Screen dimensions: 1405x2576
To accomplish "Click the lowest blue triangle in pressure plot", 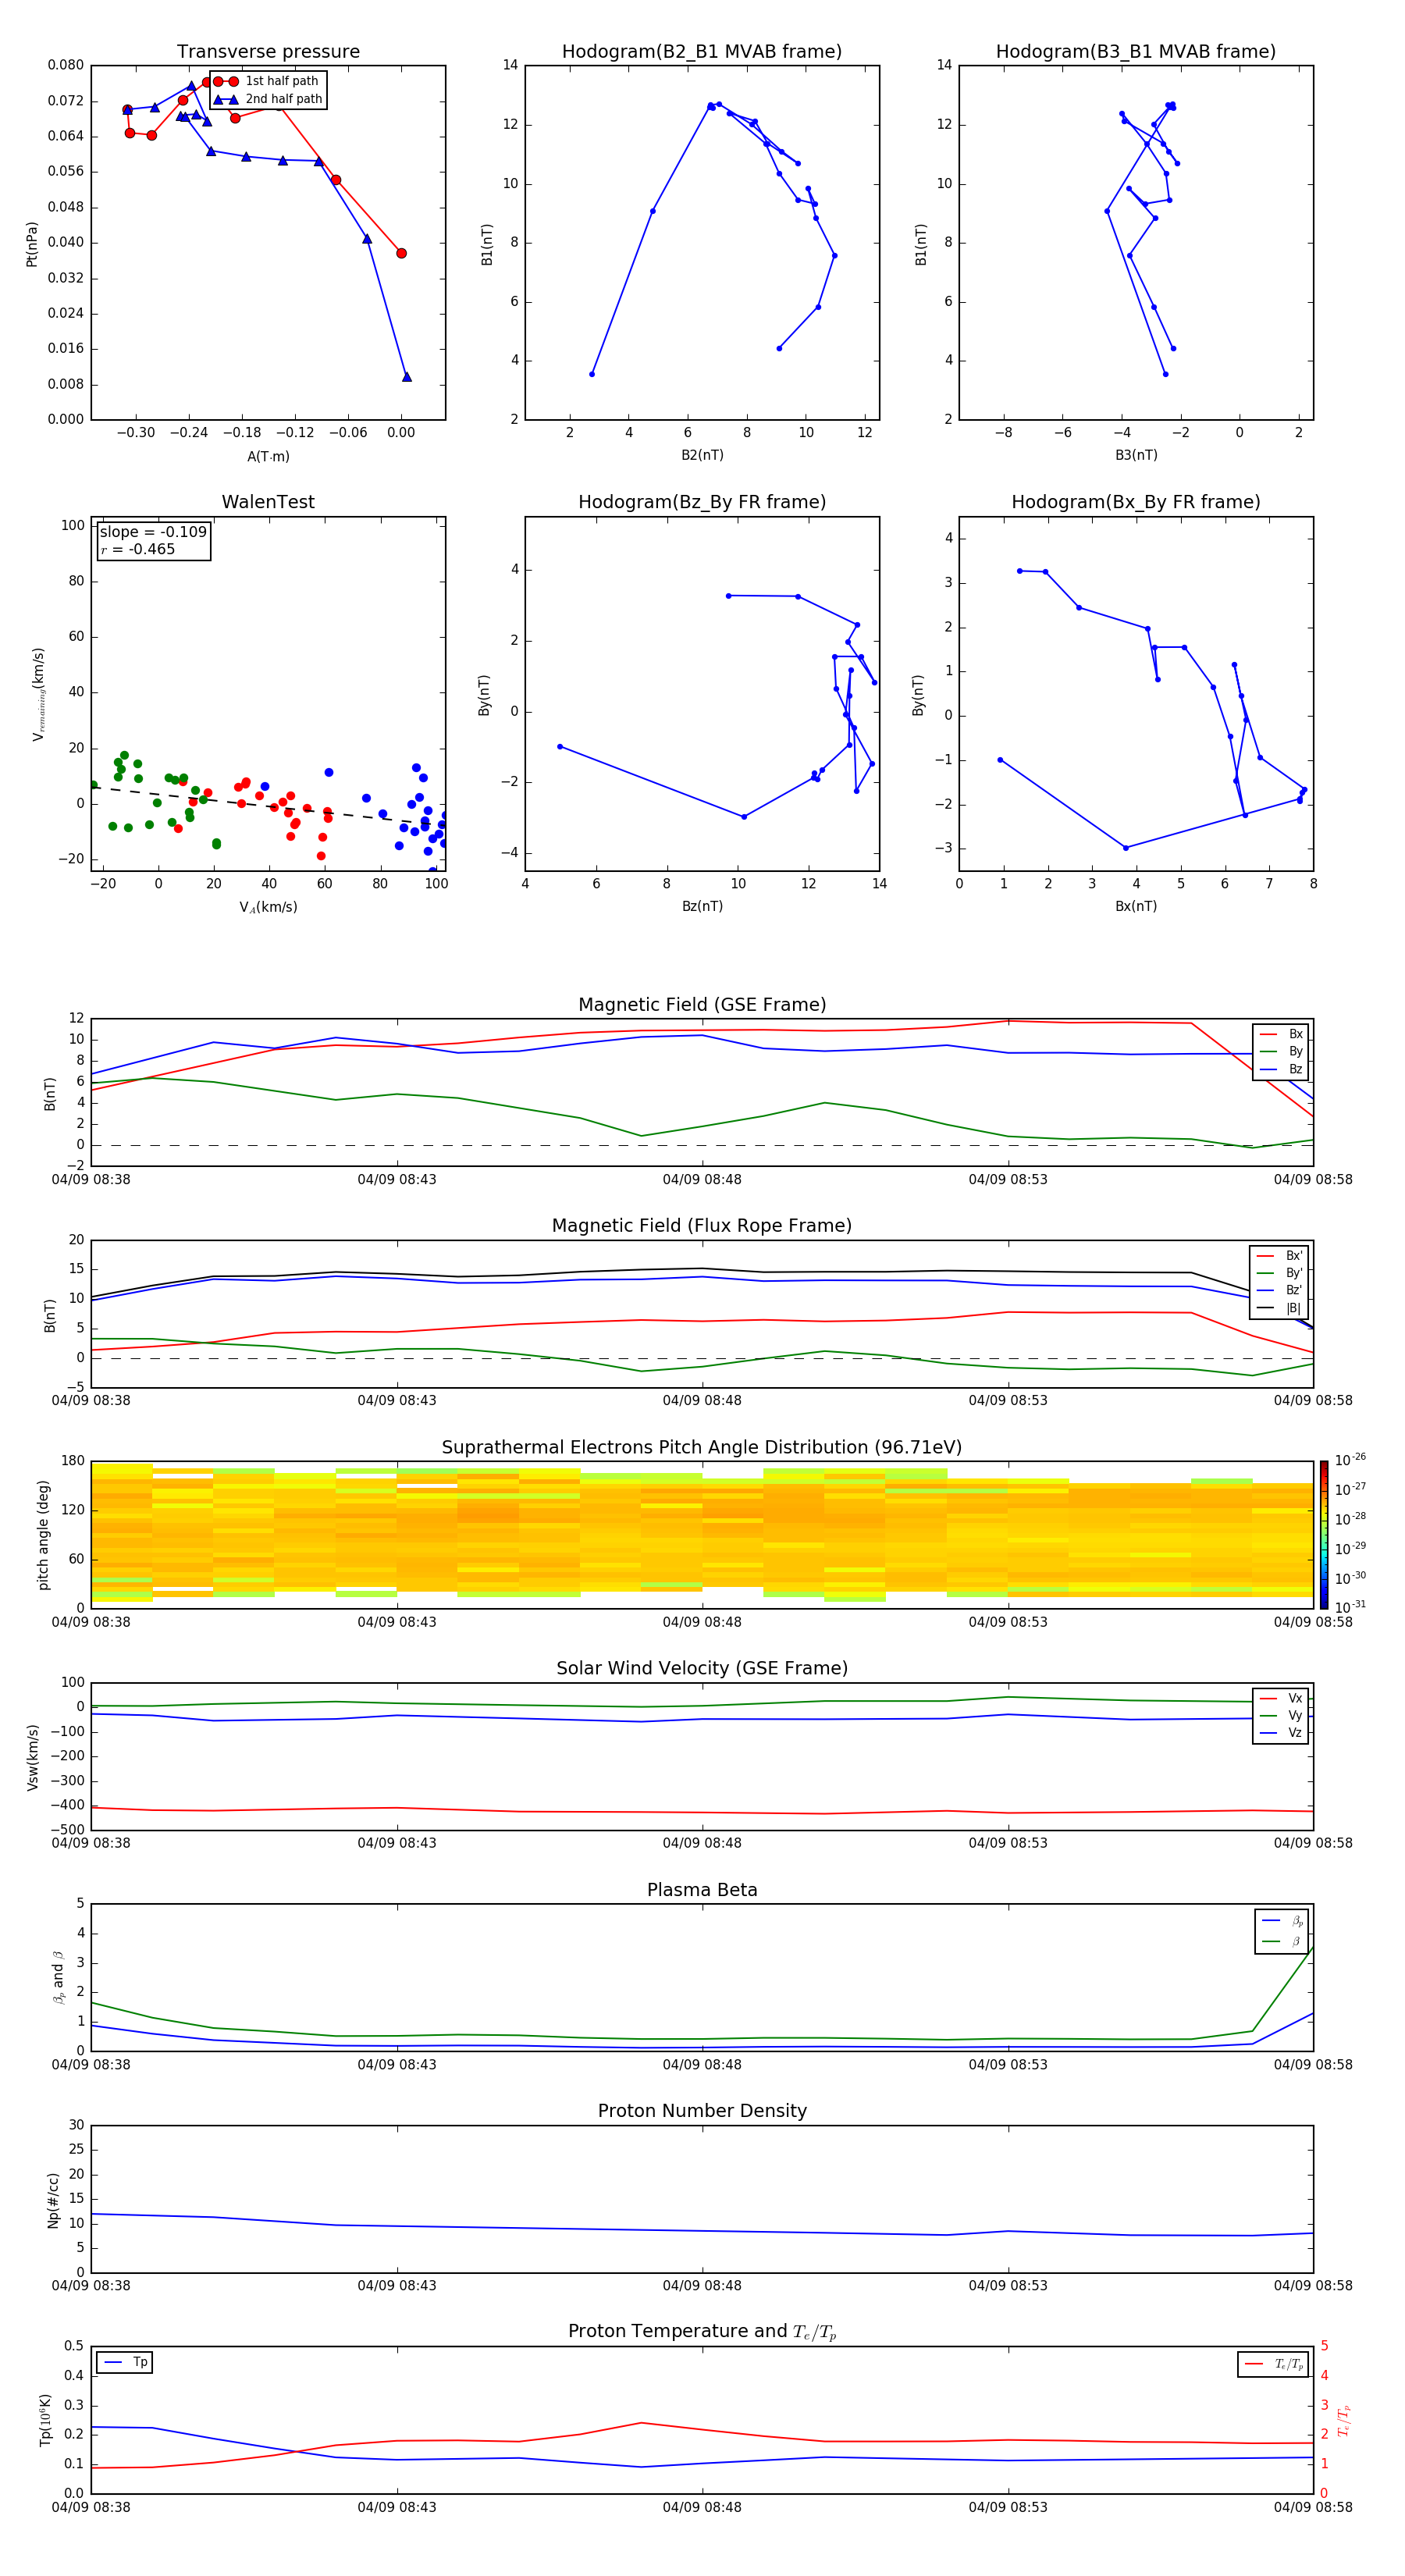I will point(407,377).
